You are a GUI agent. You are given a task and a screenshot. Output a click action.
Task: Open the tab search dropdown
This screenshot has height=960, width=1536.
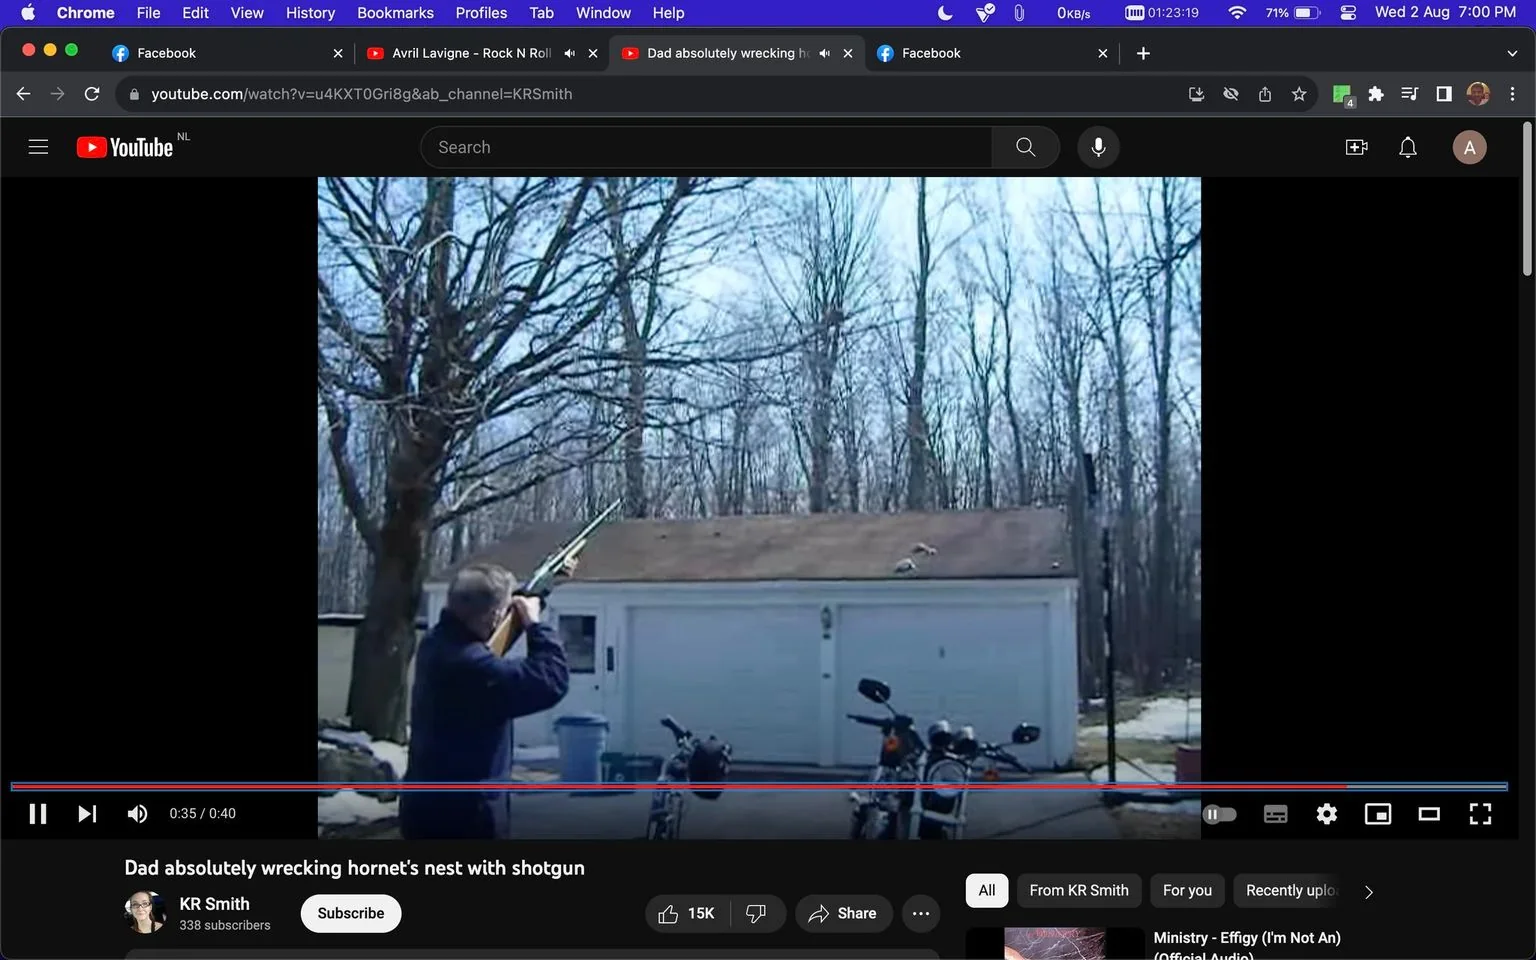(1511, 53)
